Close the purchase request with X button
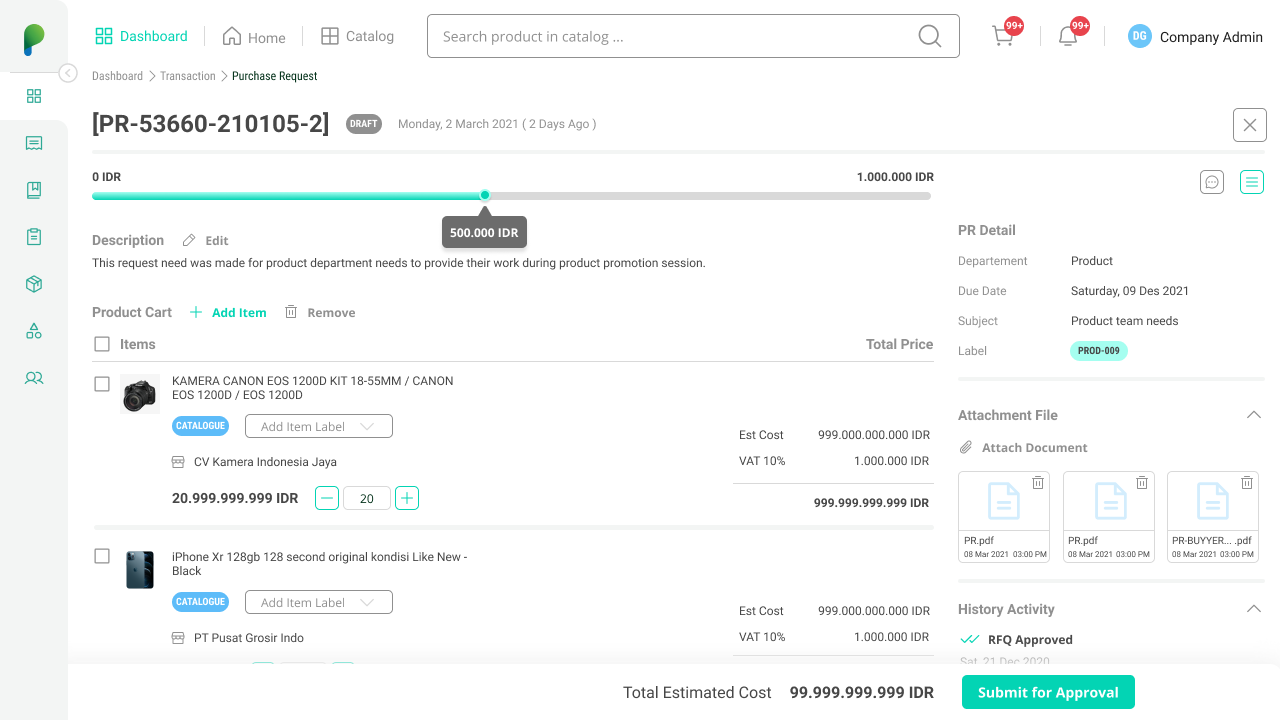 pyautogui.click(x=1250, y=125)
